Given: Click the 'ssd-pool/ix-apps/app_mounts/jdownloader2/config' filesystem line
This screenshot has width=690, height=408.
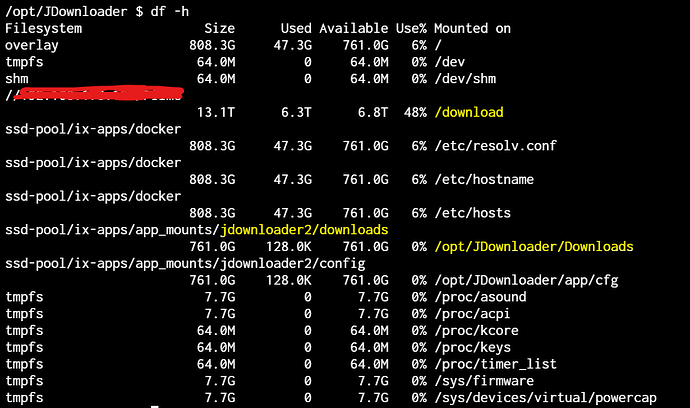Looking at the screenshot, I should pyautogui.click(x=185, y=264).
